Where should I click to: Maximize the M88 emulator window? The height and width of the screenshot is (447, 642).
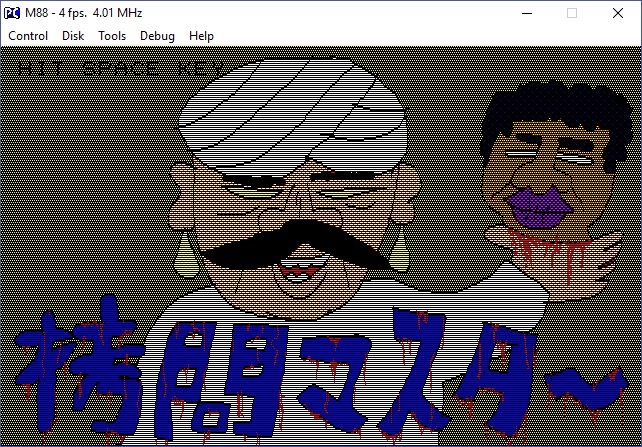pos(572,13)
